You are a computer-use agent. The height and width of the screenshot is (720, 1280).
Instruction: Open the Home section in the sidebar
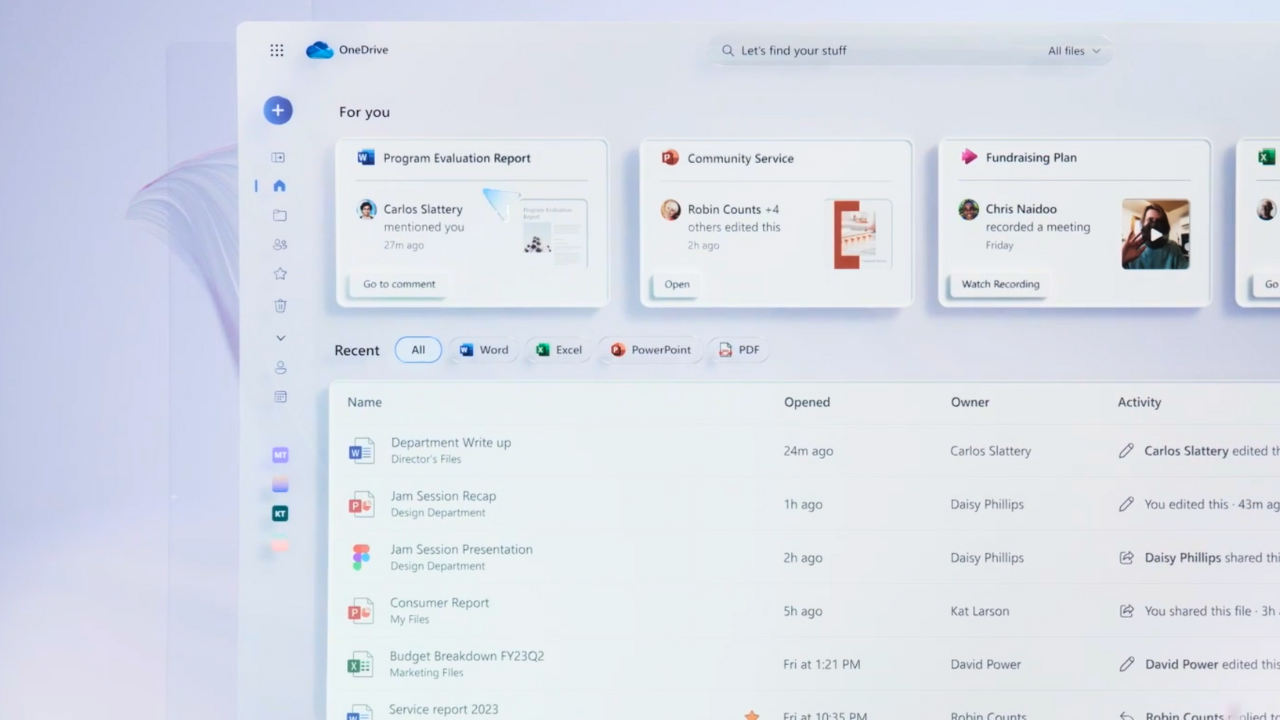(279, 185)
